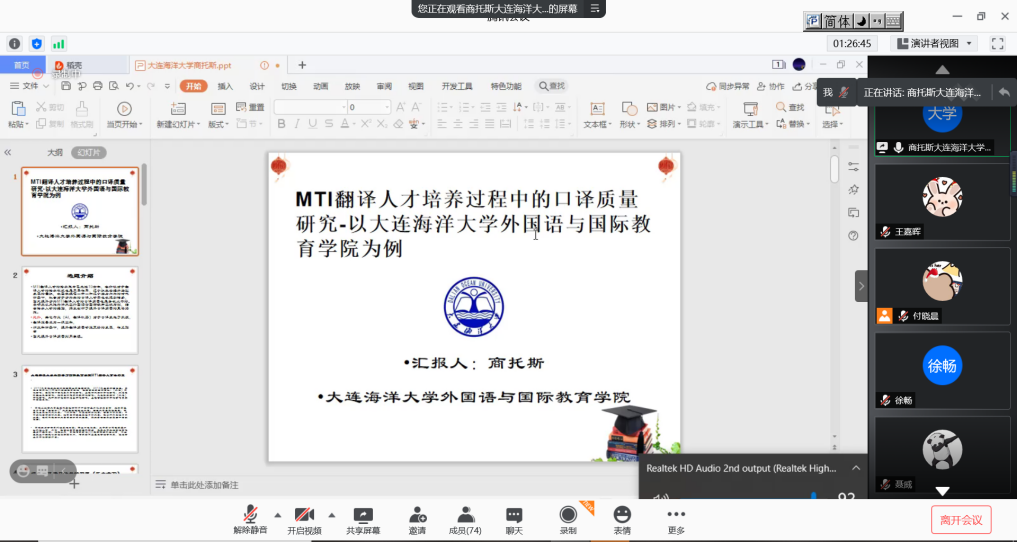
Task: Collapse the participant panel chevron
Action: point(861,286)
